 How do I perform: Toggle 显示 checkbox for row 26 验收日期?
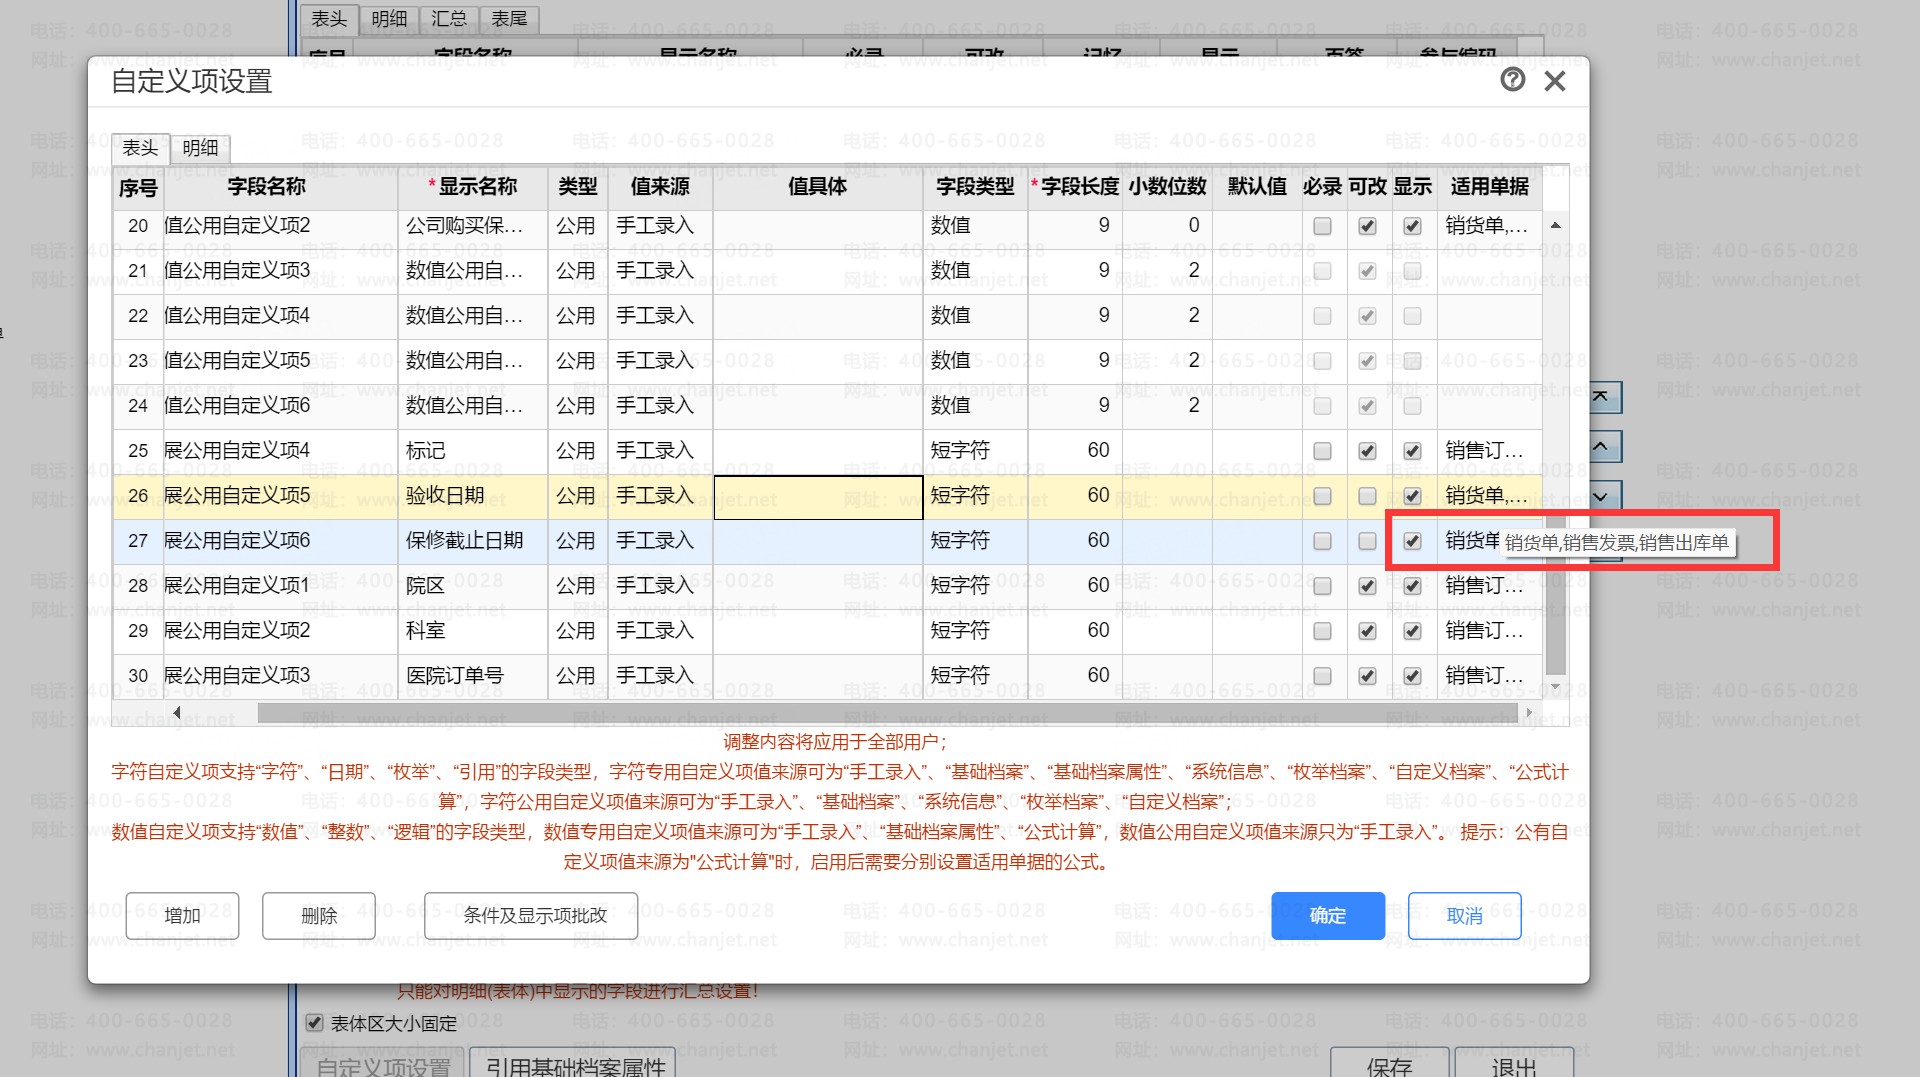[1412, 496]
